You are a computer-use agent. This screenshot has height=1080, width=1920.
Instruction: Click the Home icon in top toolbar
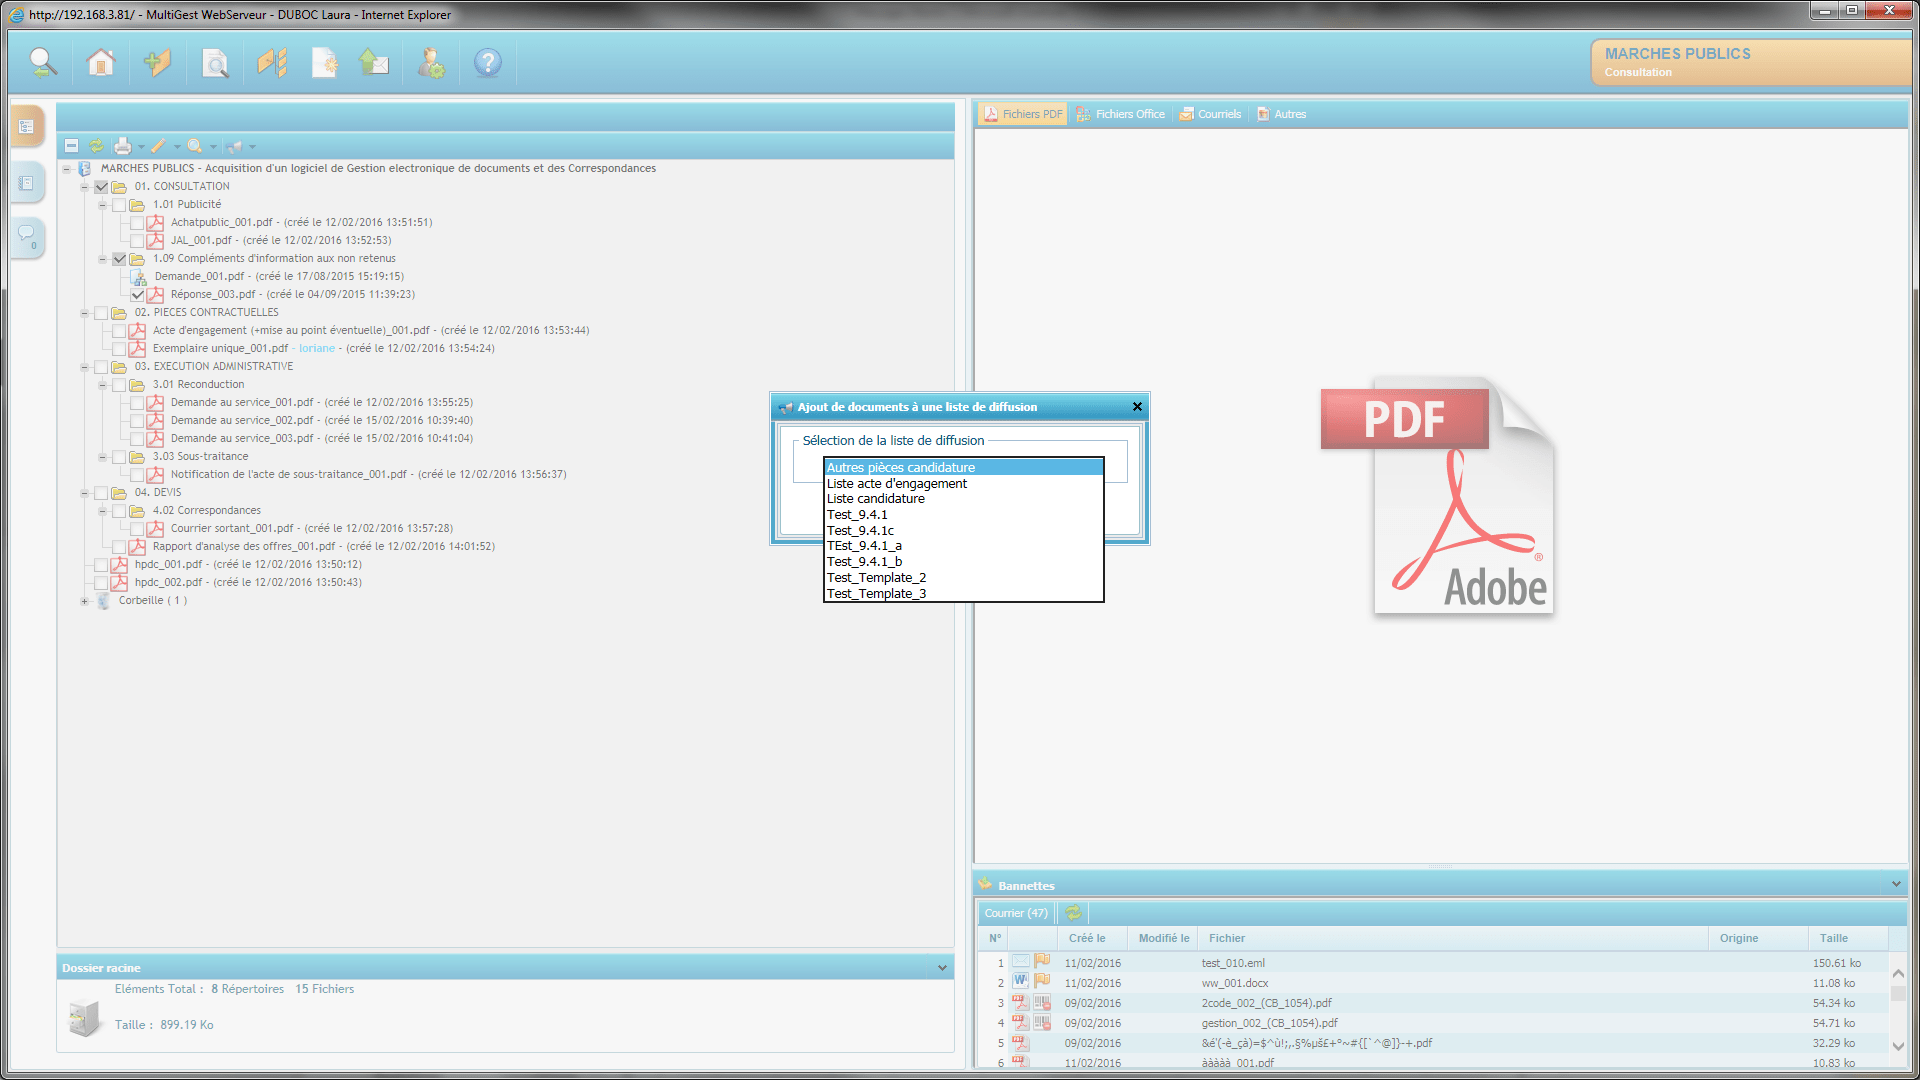pyautogui.click(x=101, y=63)
